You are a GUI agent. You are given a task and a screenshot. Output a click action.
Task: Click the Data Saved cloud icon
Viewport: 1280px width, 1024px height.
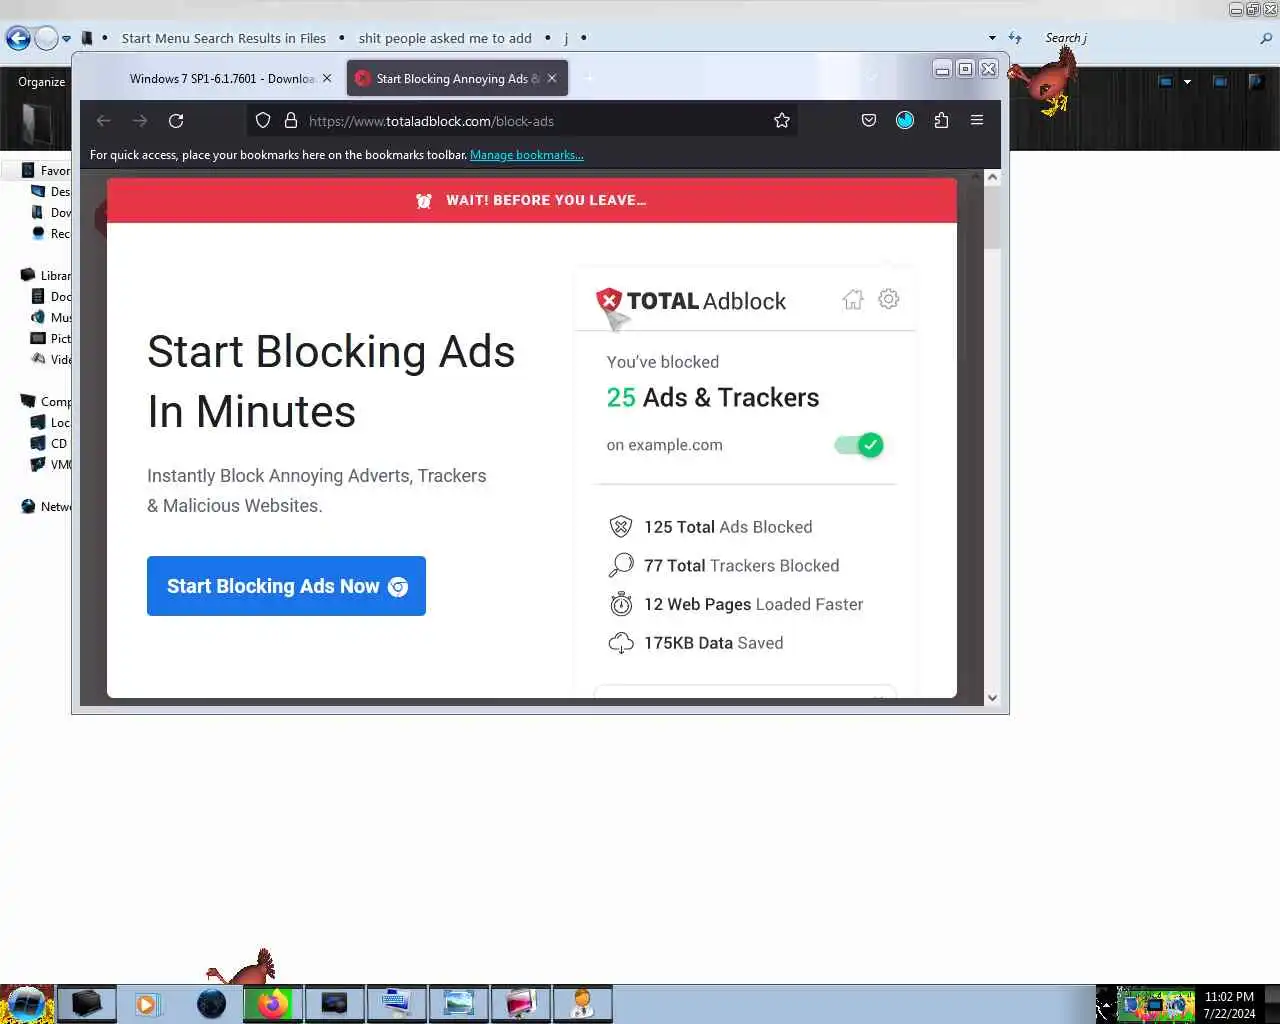621,643
